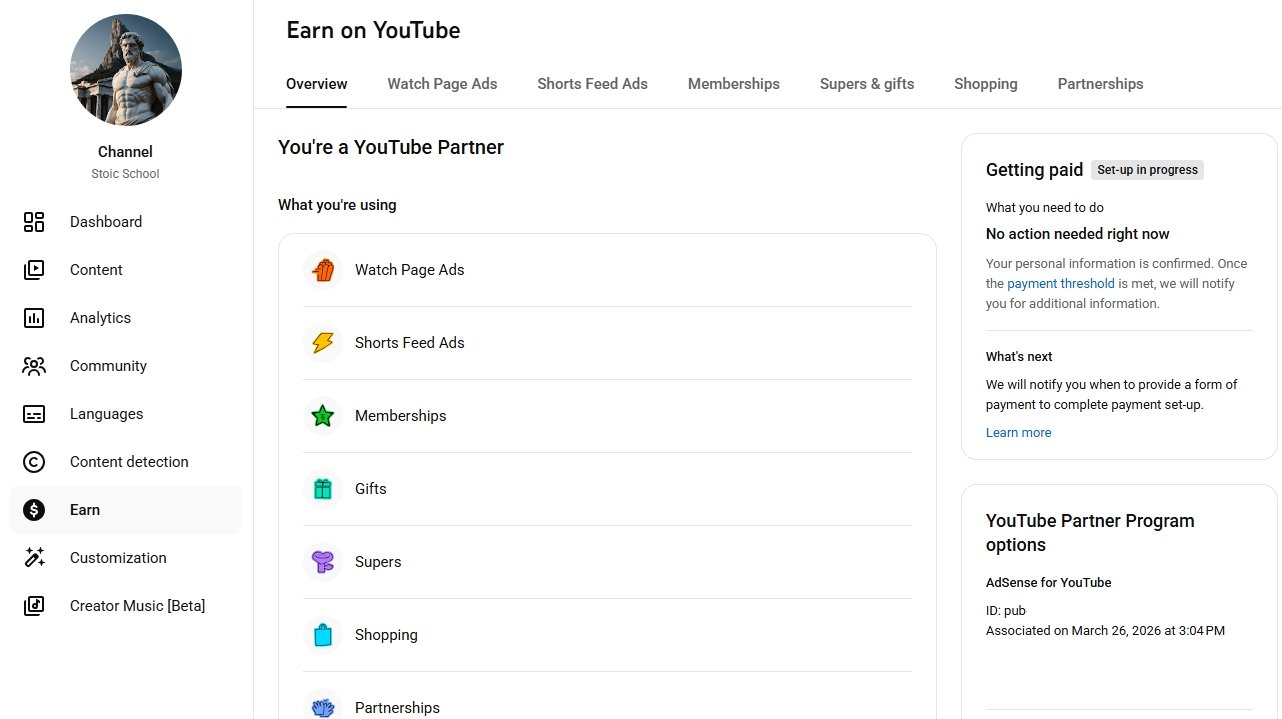The height and width of the screenshot is (719, 1282).
Task: Click Learn more in Getting paid
Action: [1018, 433]
